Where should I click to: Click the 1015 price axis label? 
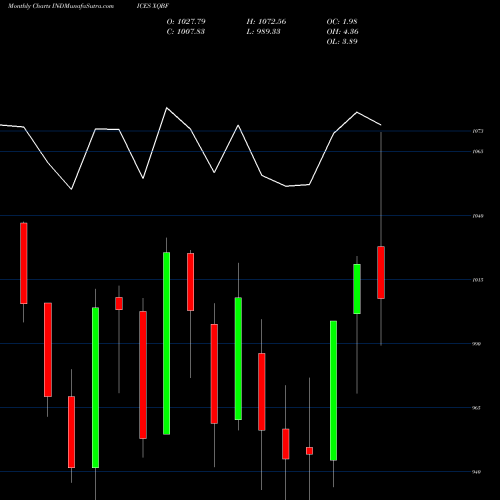(478, 280)
